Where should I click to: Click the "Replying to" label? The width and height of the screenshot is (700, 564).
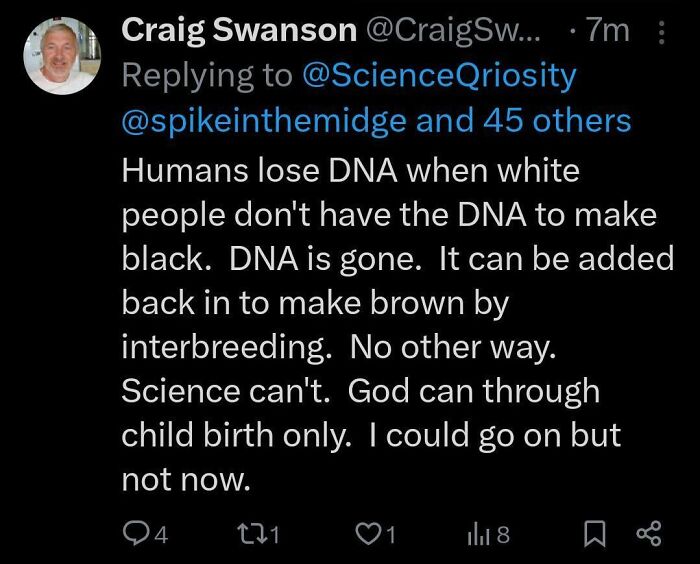click(x=201, y=75)
